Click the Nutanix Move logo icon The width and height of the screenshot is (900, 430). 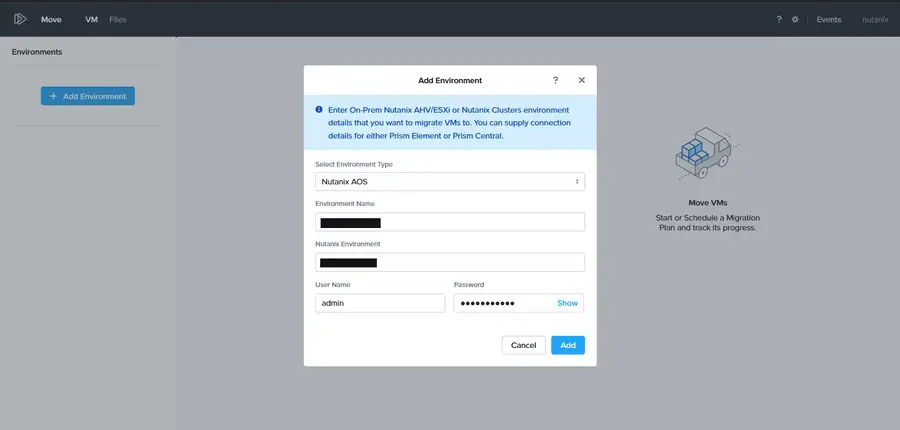point(20,20)
